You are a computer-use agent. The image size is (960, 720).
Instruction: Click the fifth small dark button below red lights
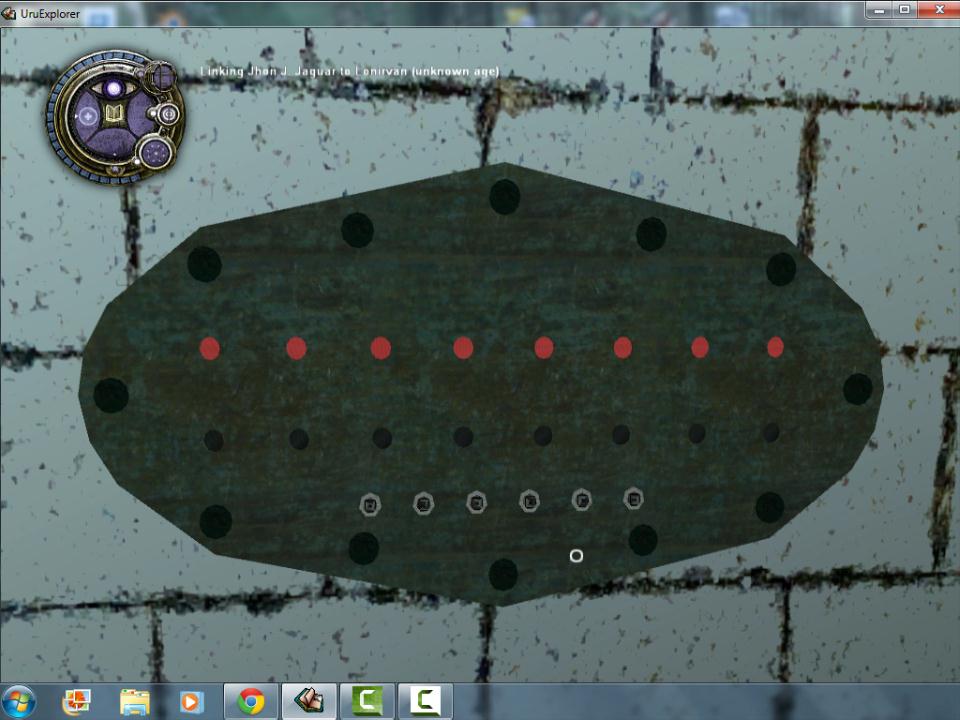click(x=543, y=436)
